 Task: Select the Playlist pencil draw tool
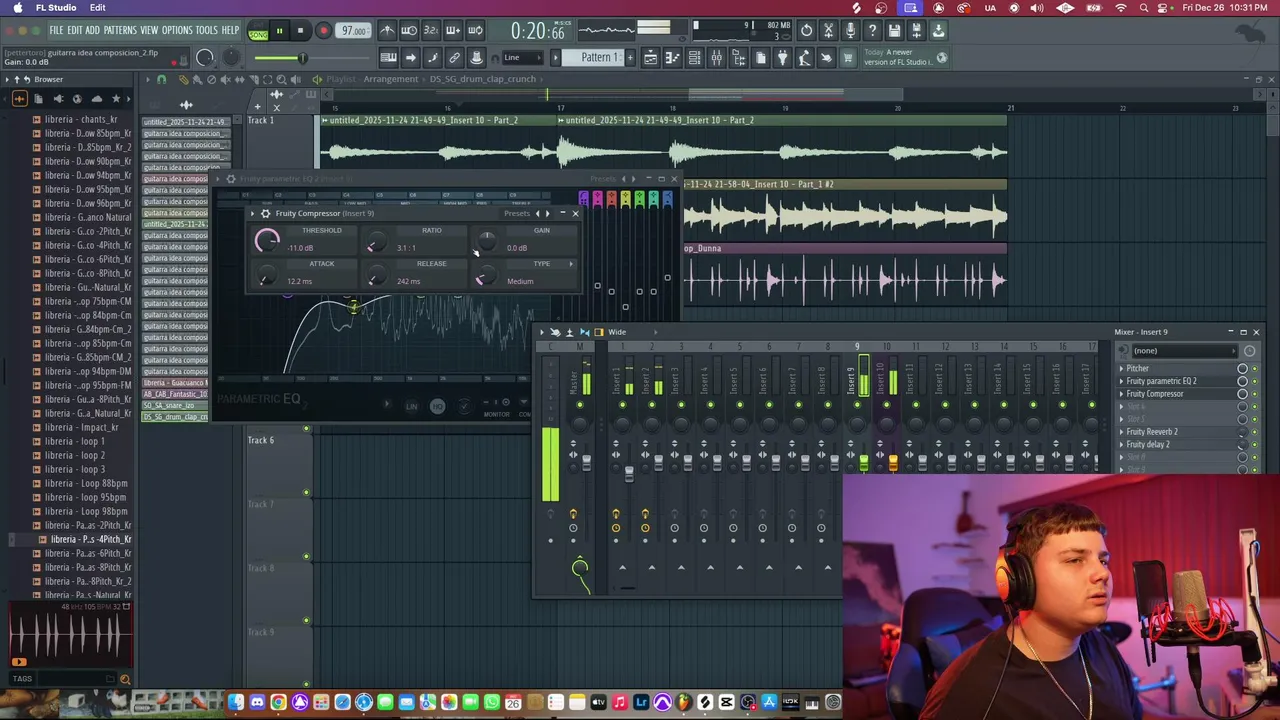(184, 80)
